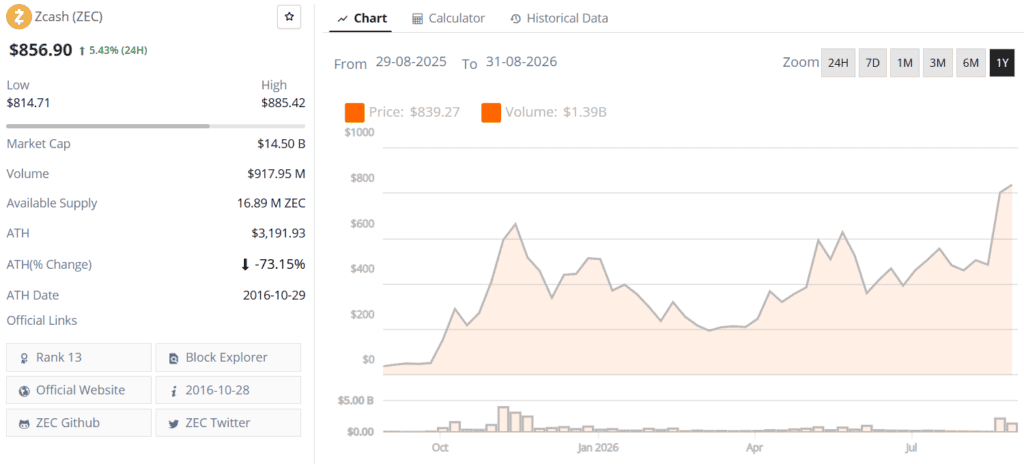The image size is (1024, 464).
Task: Click the Low value $814.71
Action: [x=28, y=103]
